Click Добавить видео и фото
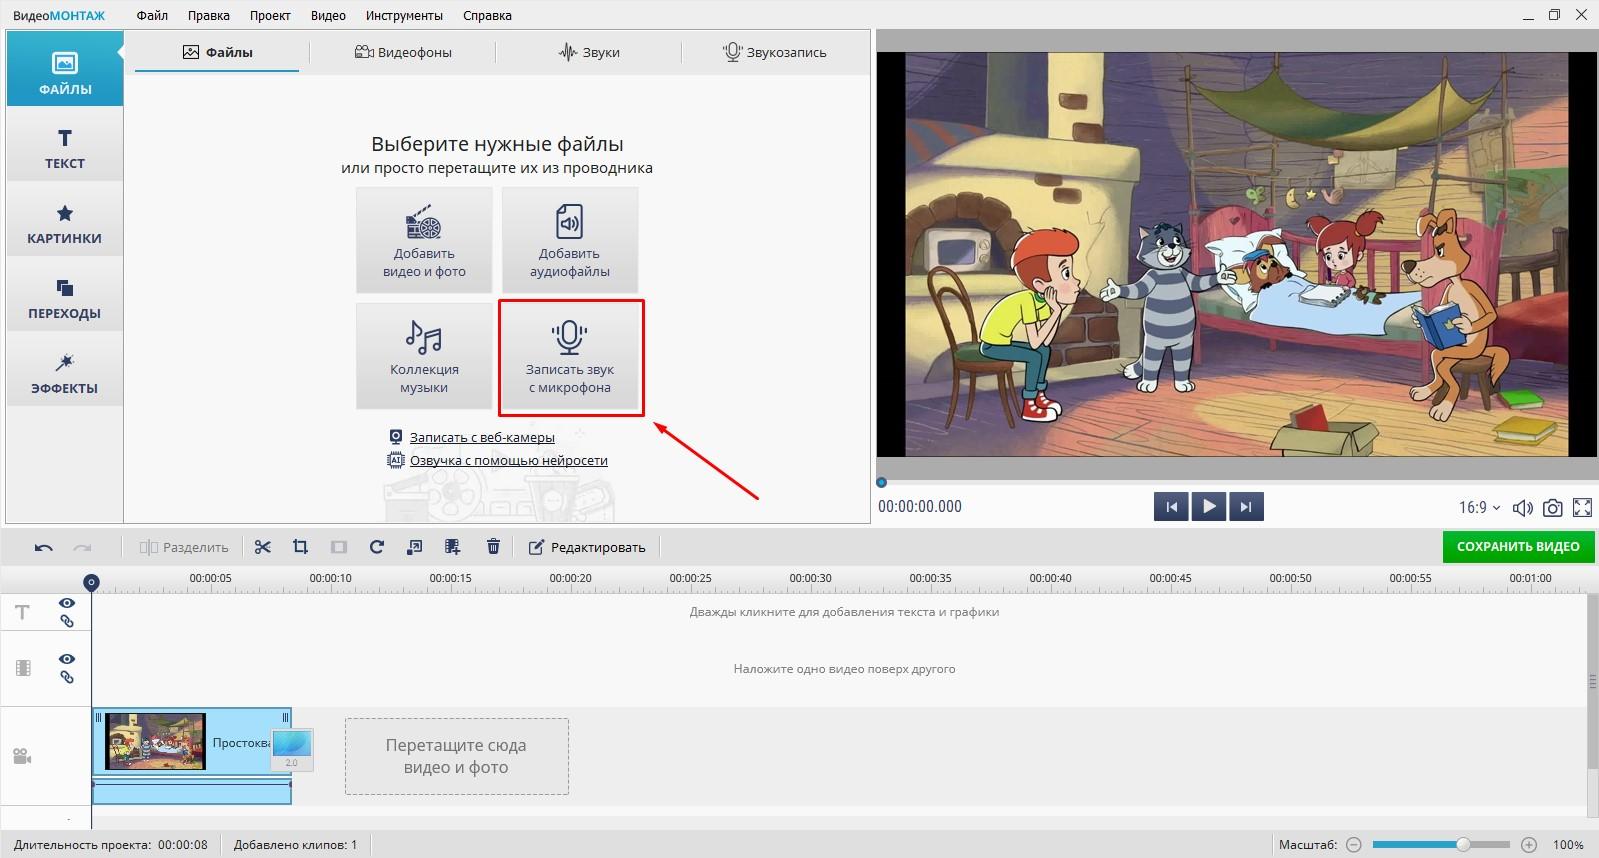This screenshot has height=858, width=1599. click(x=424, y=240)
